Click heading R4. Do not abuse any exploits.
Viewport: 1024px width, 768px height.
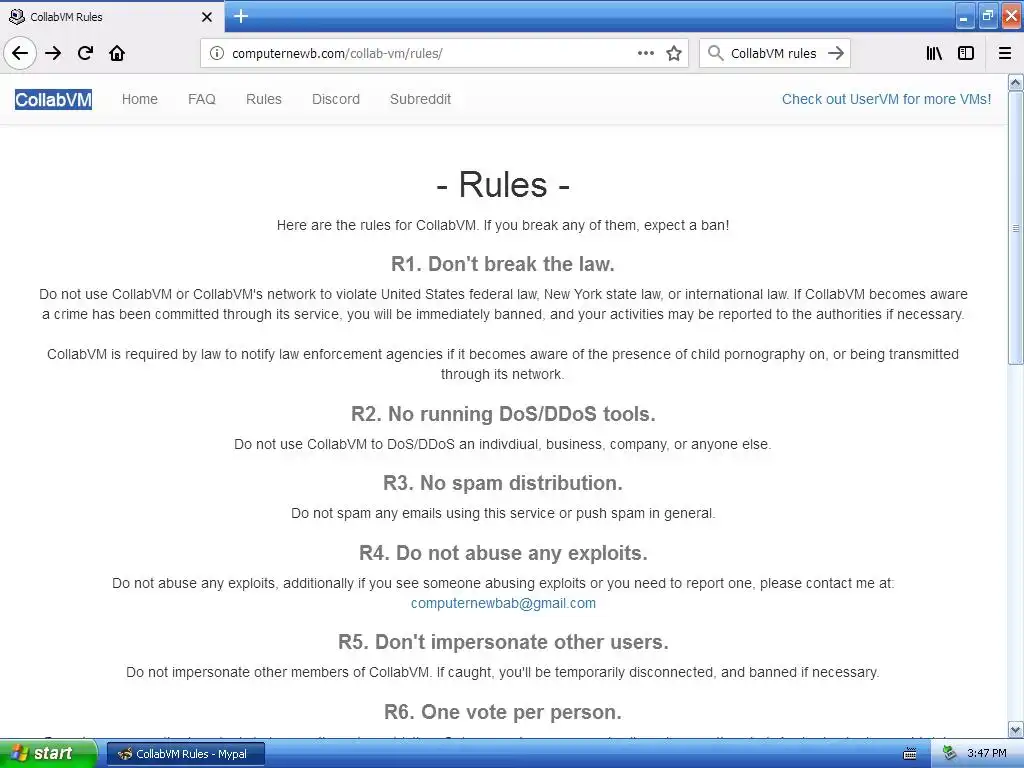tap(503, 553)
